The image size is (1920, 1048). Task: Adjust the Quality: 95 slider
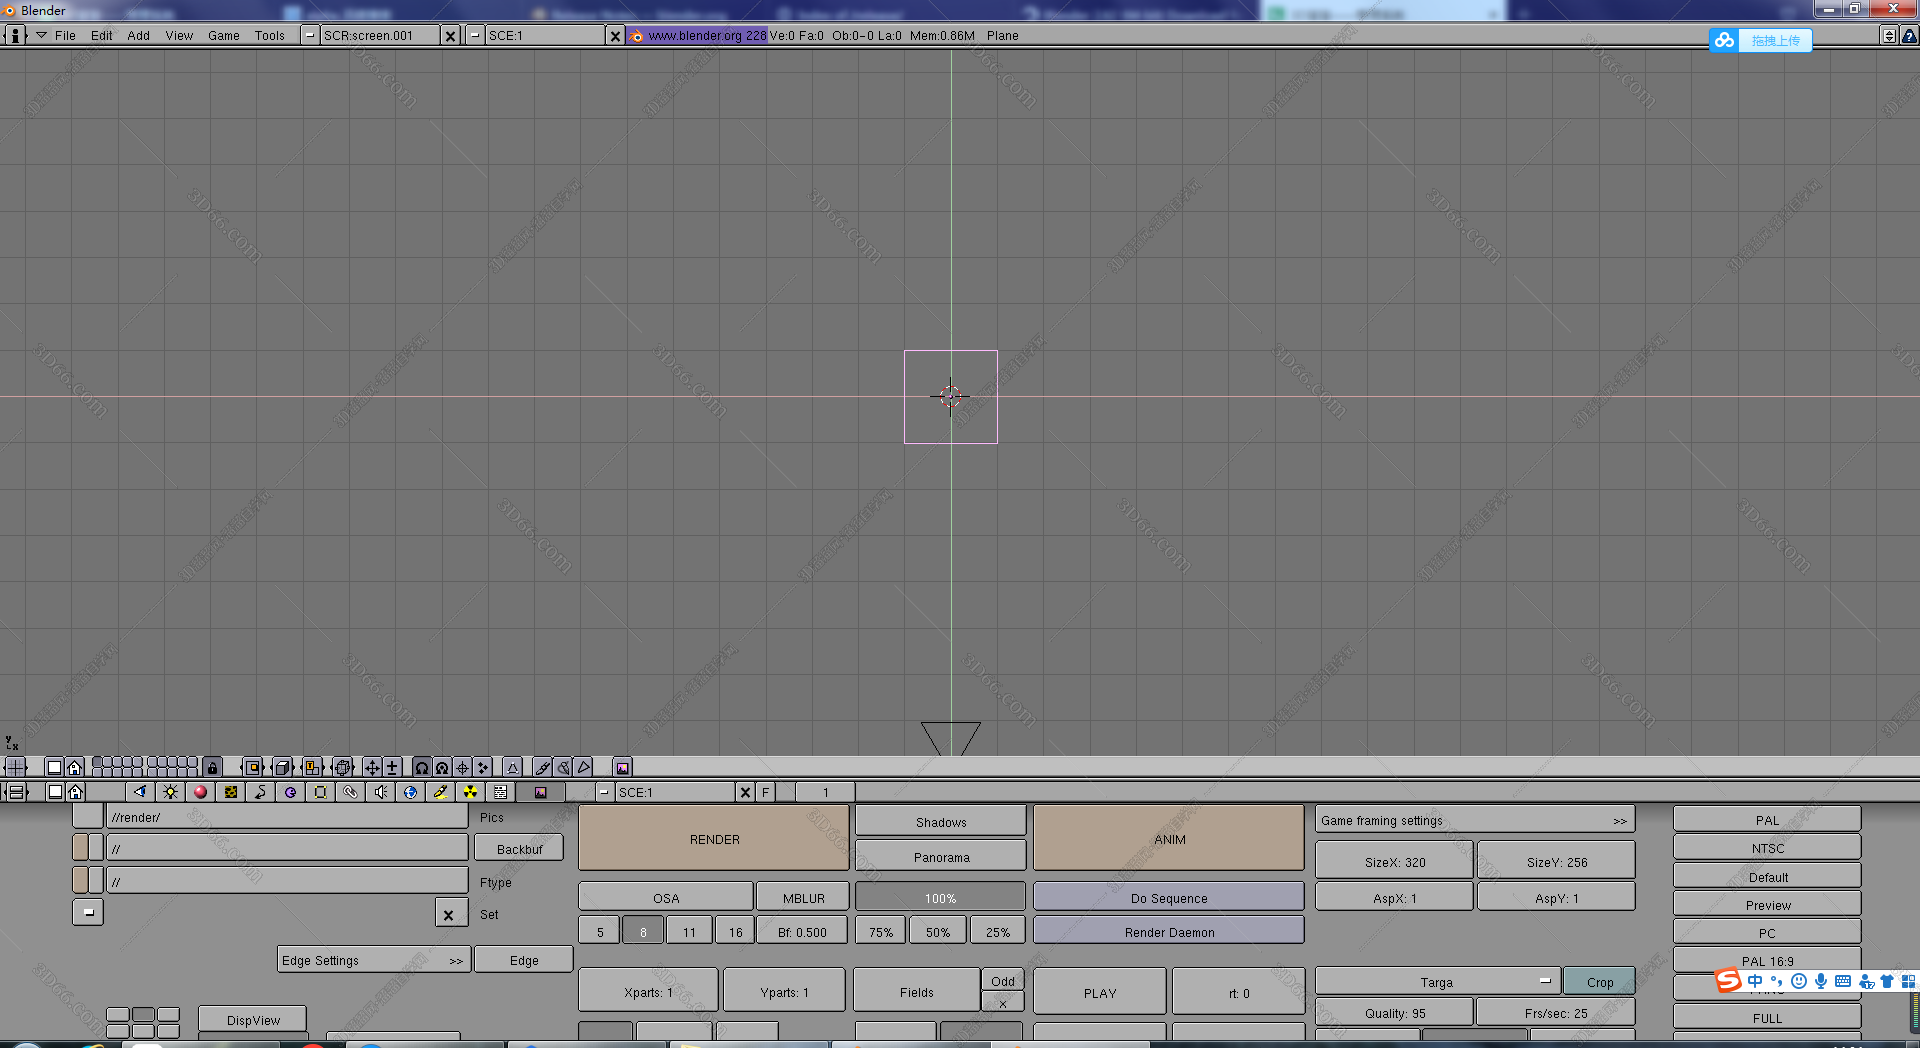1394,1013
